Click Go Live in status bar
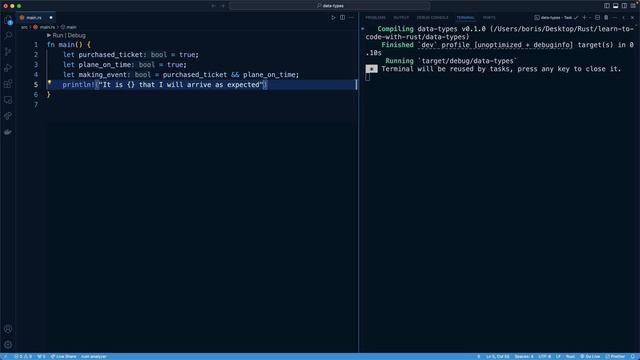 [590, 356]
